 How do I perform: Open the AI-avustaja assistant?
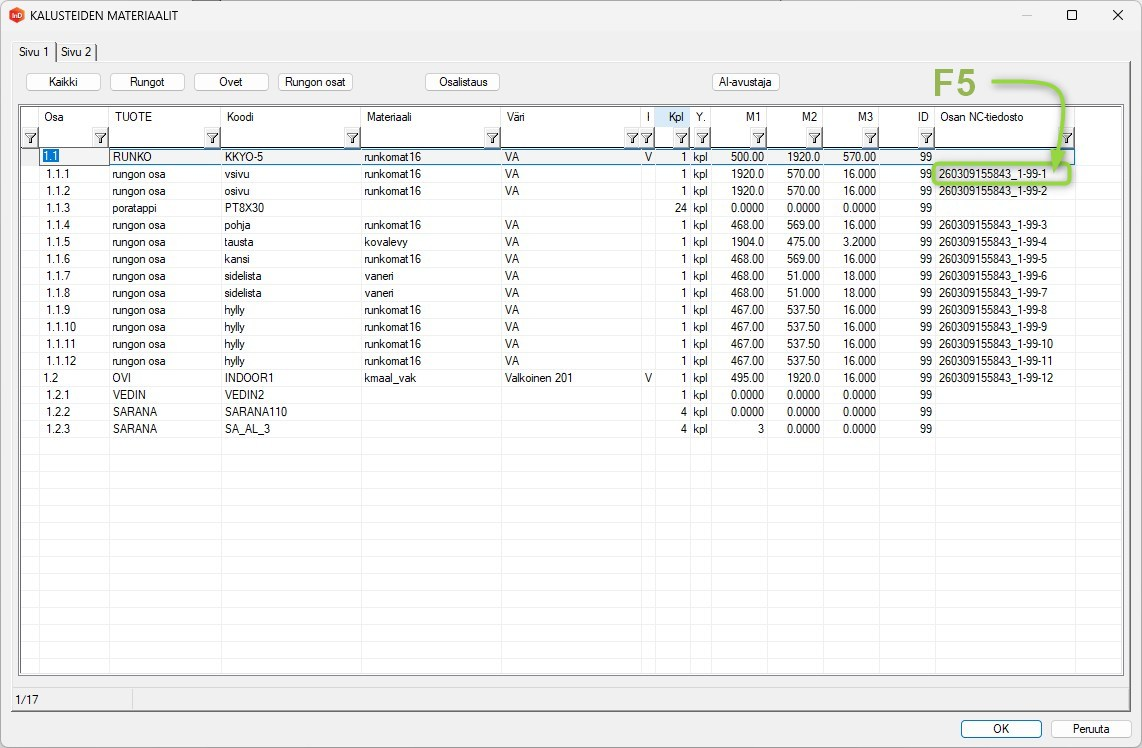745,82
